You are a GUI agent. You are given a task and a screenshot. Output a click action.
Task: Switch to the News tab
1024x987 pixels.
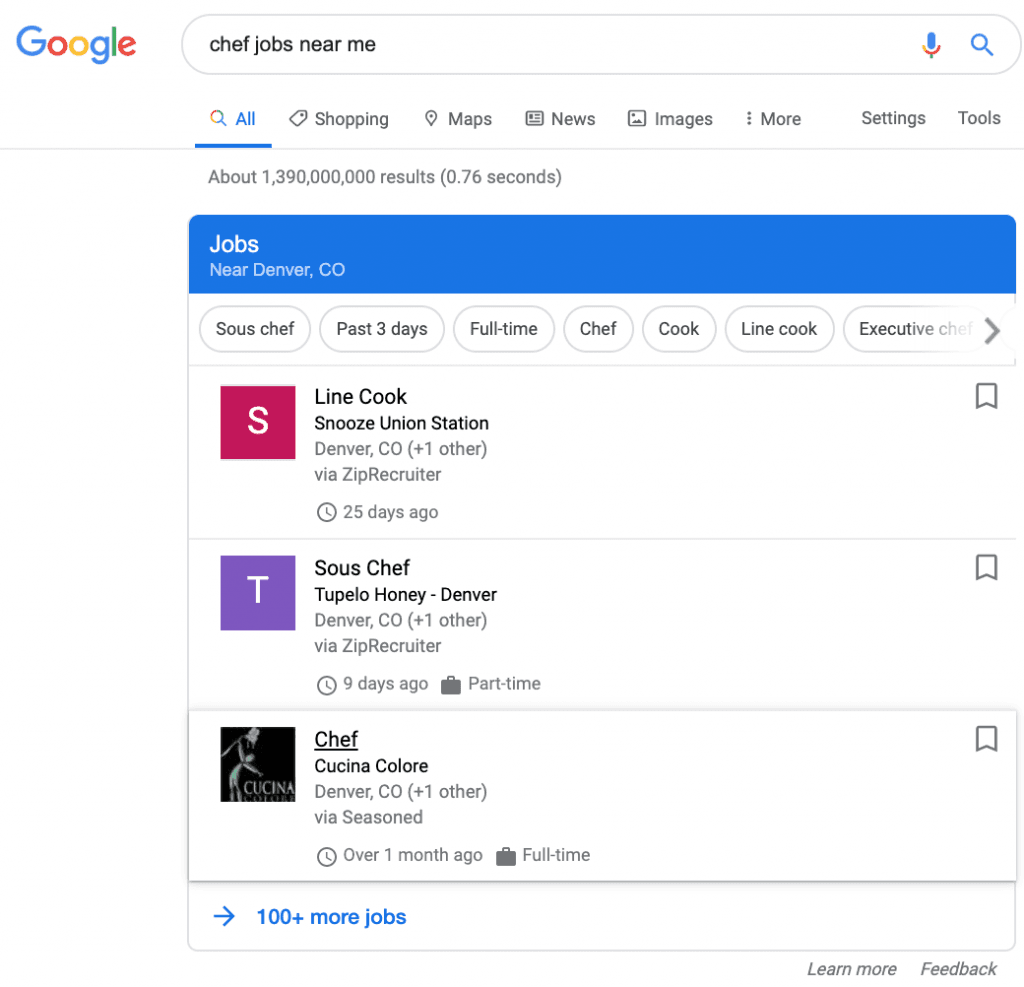560,119
